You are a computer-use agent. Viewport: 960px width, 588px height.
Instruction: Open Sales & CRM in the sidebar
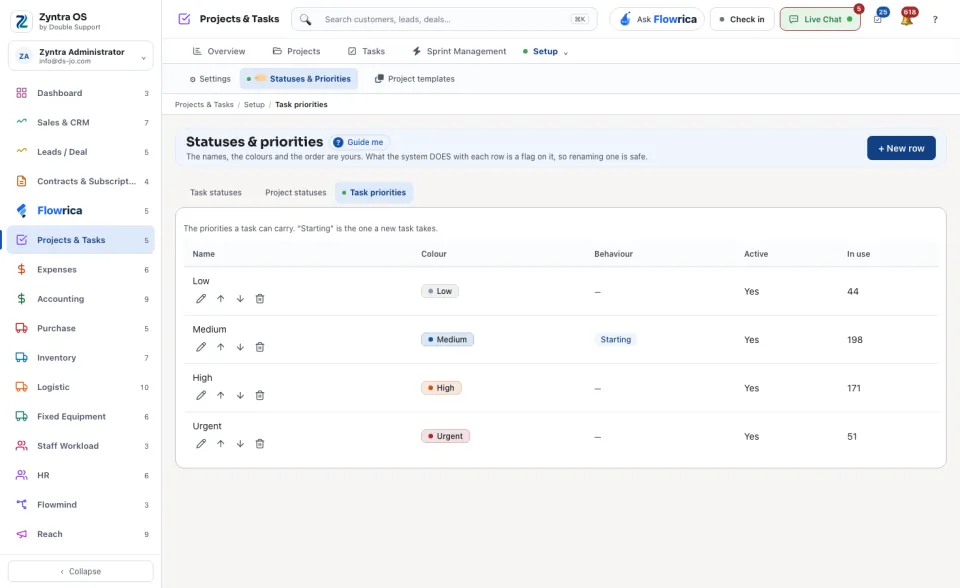point(81,122)
